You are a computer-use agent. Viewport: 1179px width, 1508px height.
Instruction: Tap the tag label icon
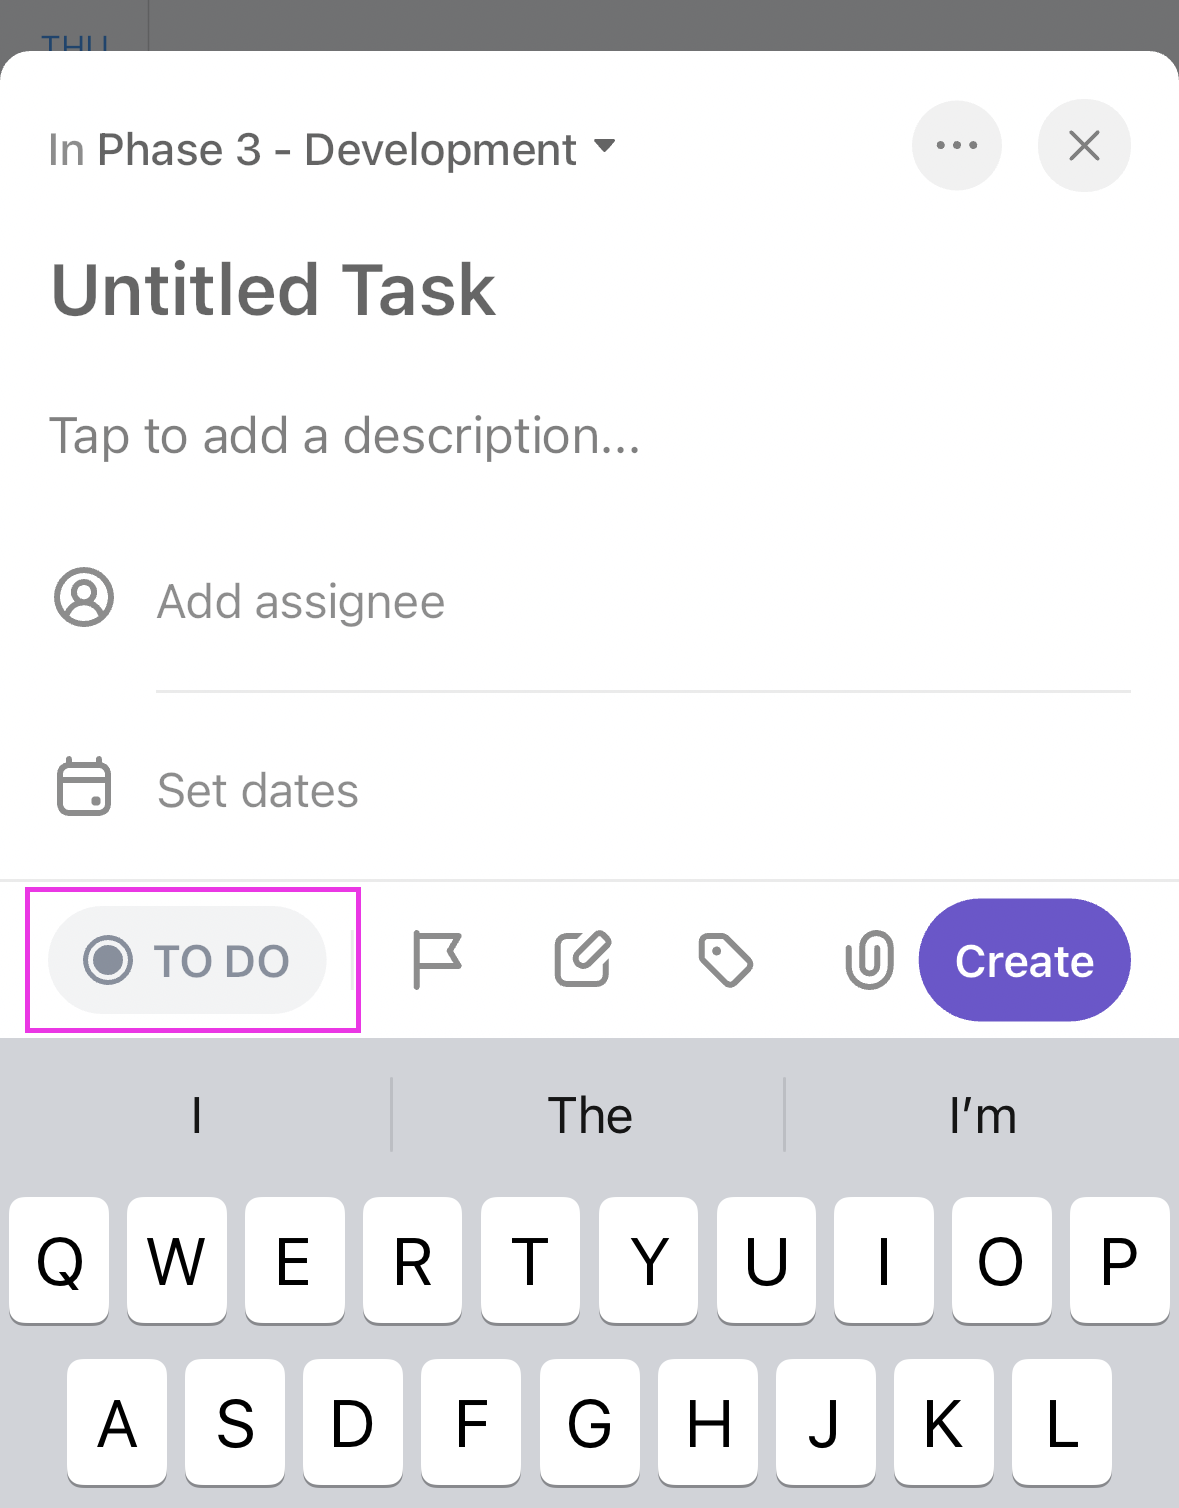(725, 960)
